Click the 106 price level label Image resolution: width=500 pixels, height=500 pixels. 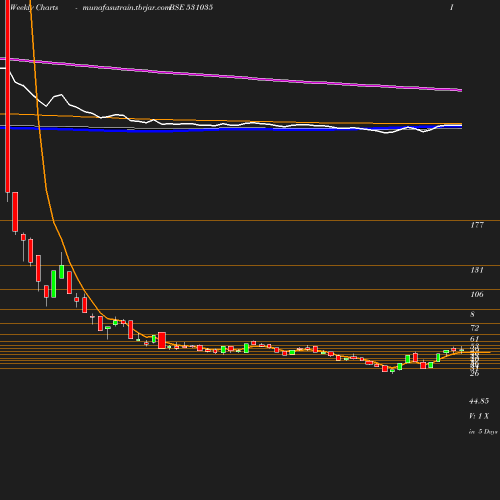(x=477, y=294)
